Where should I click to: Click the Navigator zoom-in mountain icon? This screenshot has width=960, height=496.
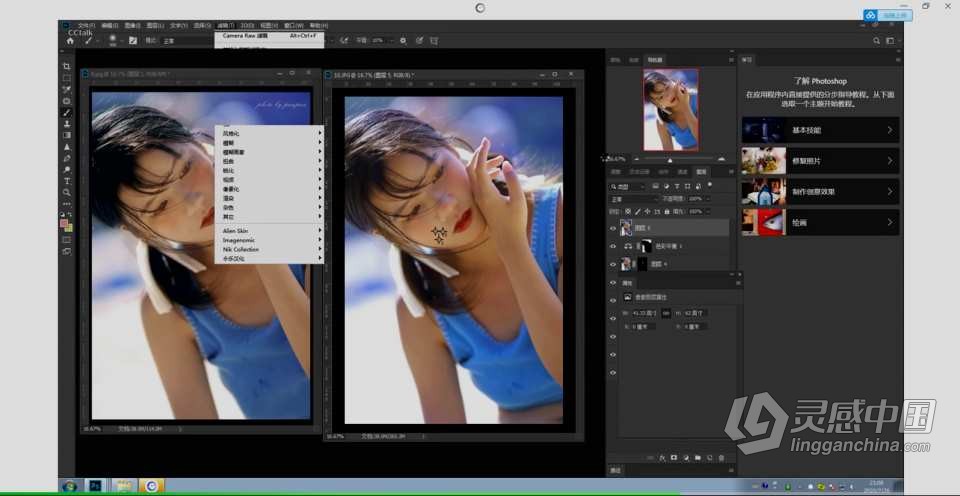click(x=721, y=159)
